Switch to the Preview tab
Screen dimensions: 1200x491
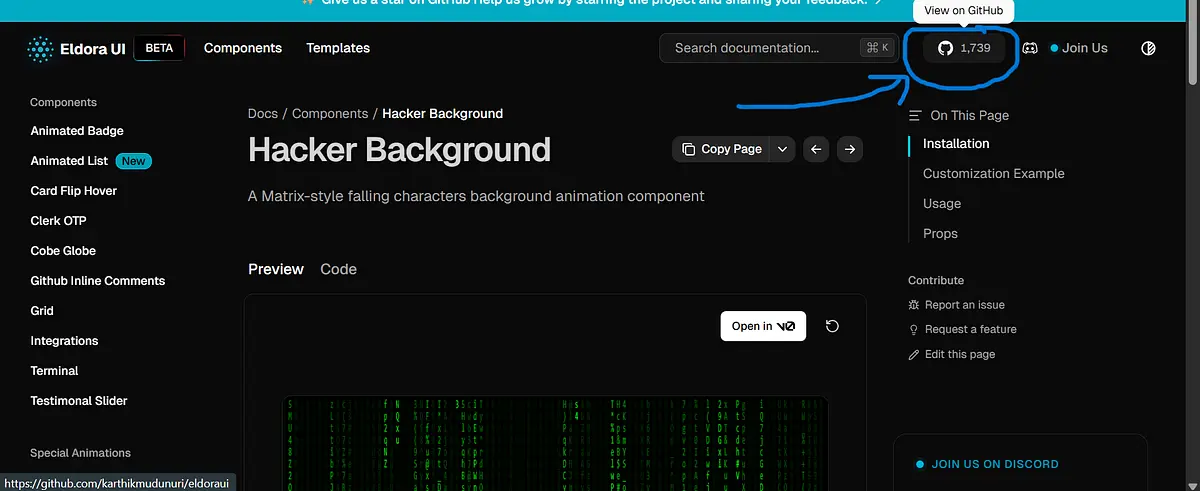tap(276, 269)
